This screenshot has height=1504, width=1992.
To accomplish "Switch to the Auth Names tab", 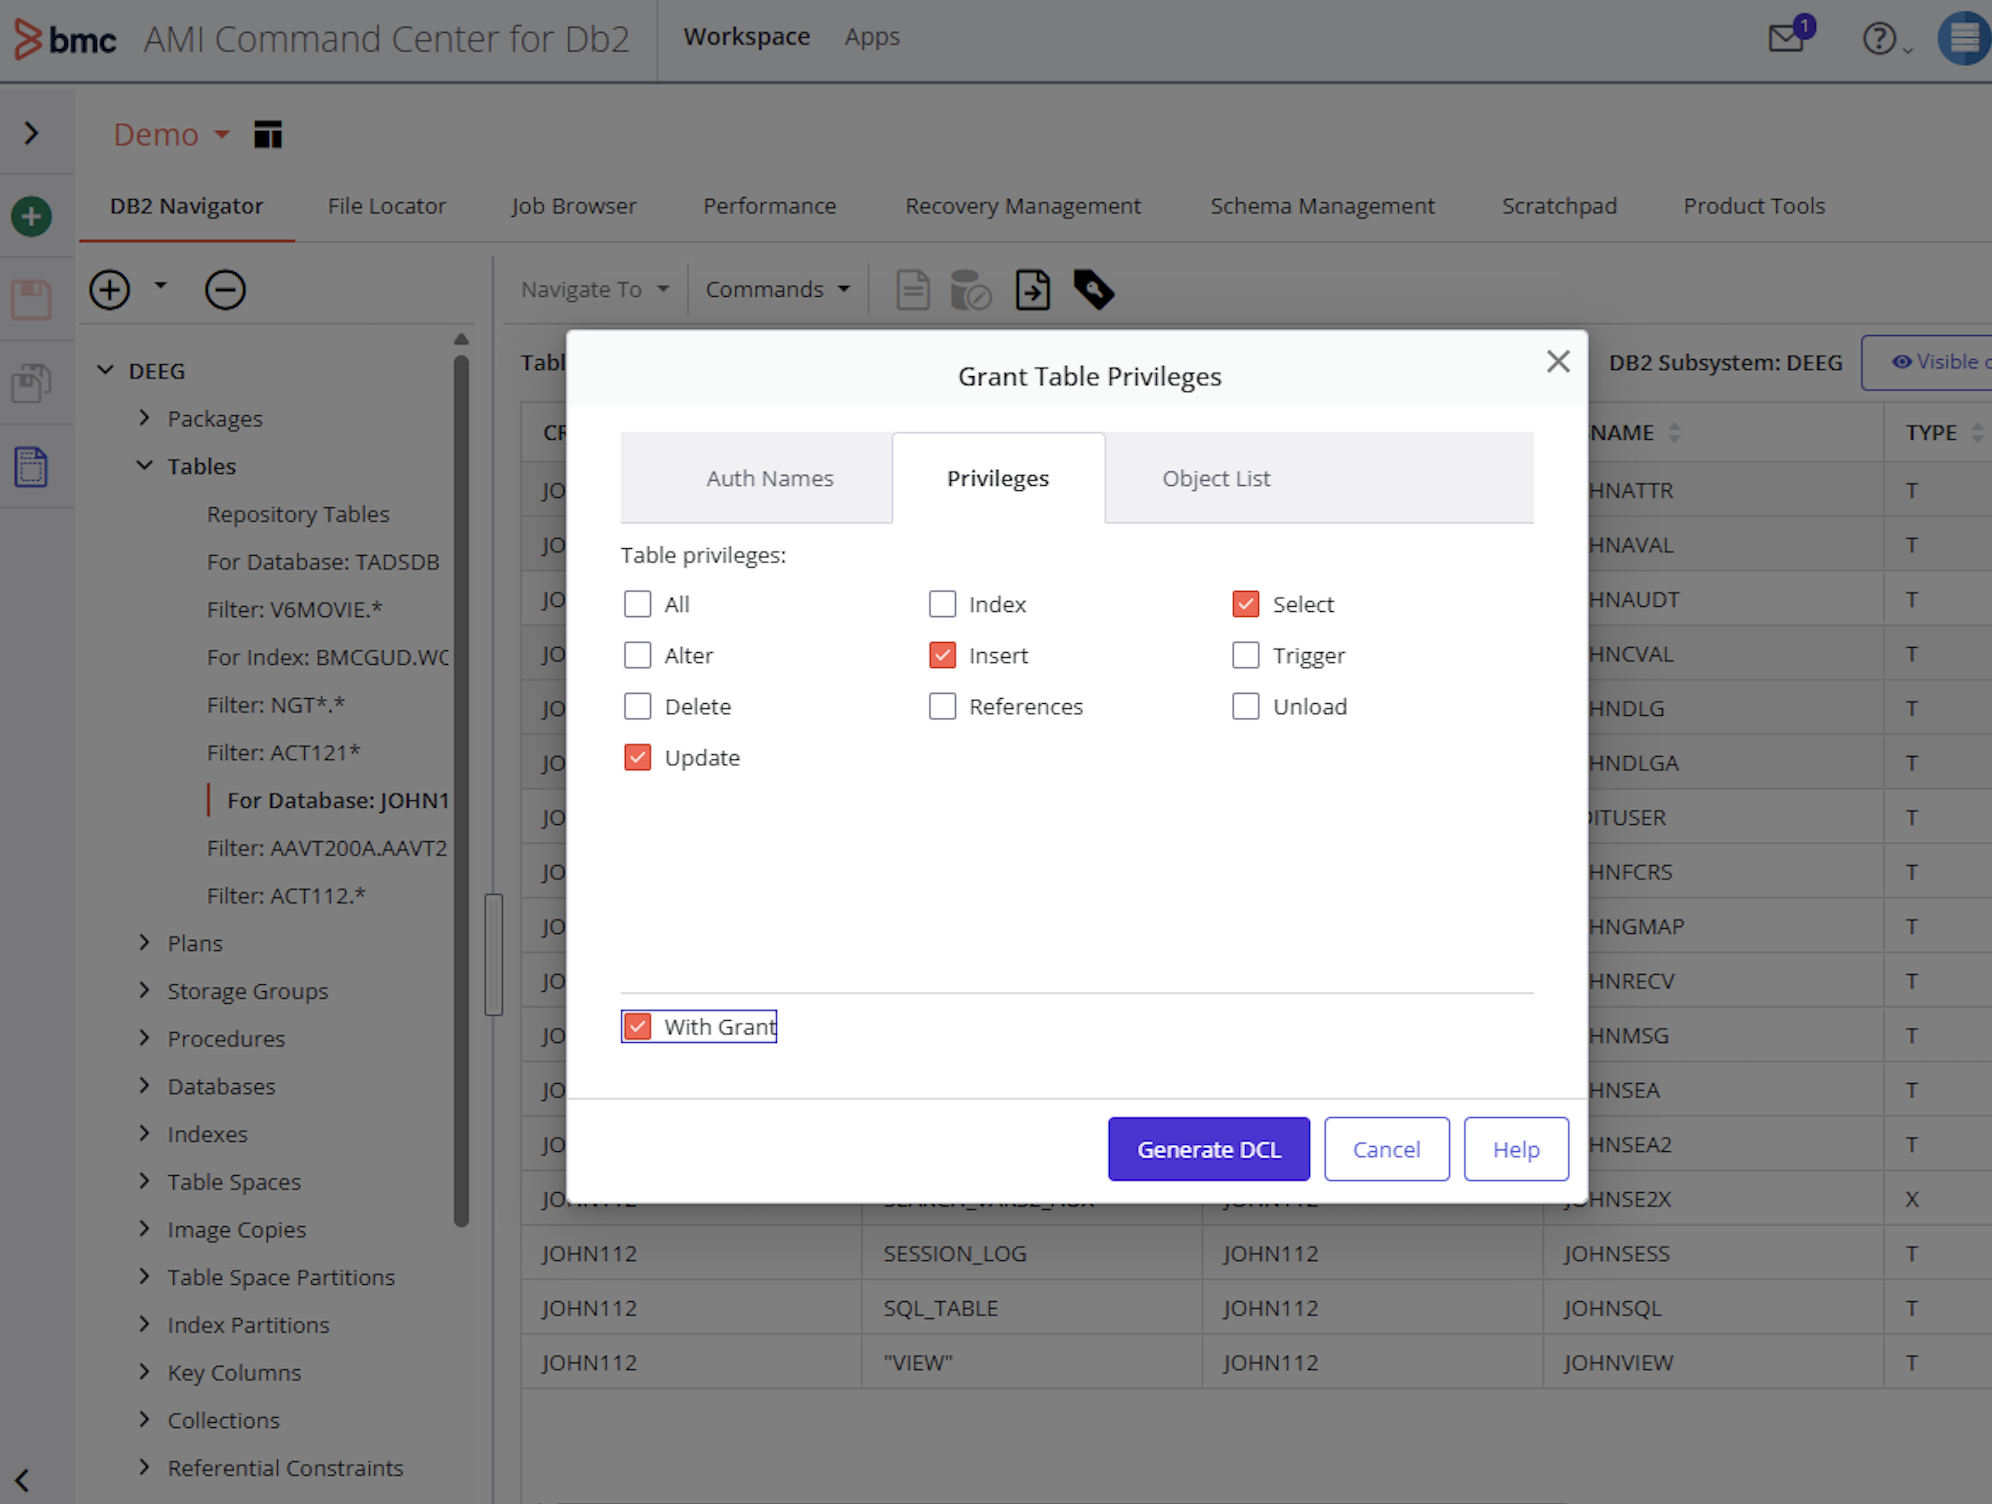I will click(770, 478).
